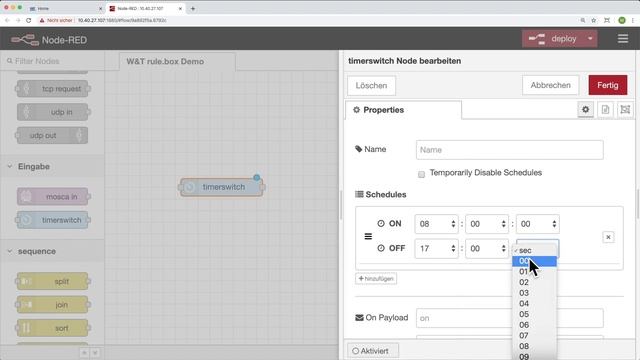Click the Fertig button

(607, 85)
